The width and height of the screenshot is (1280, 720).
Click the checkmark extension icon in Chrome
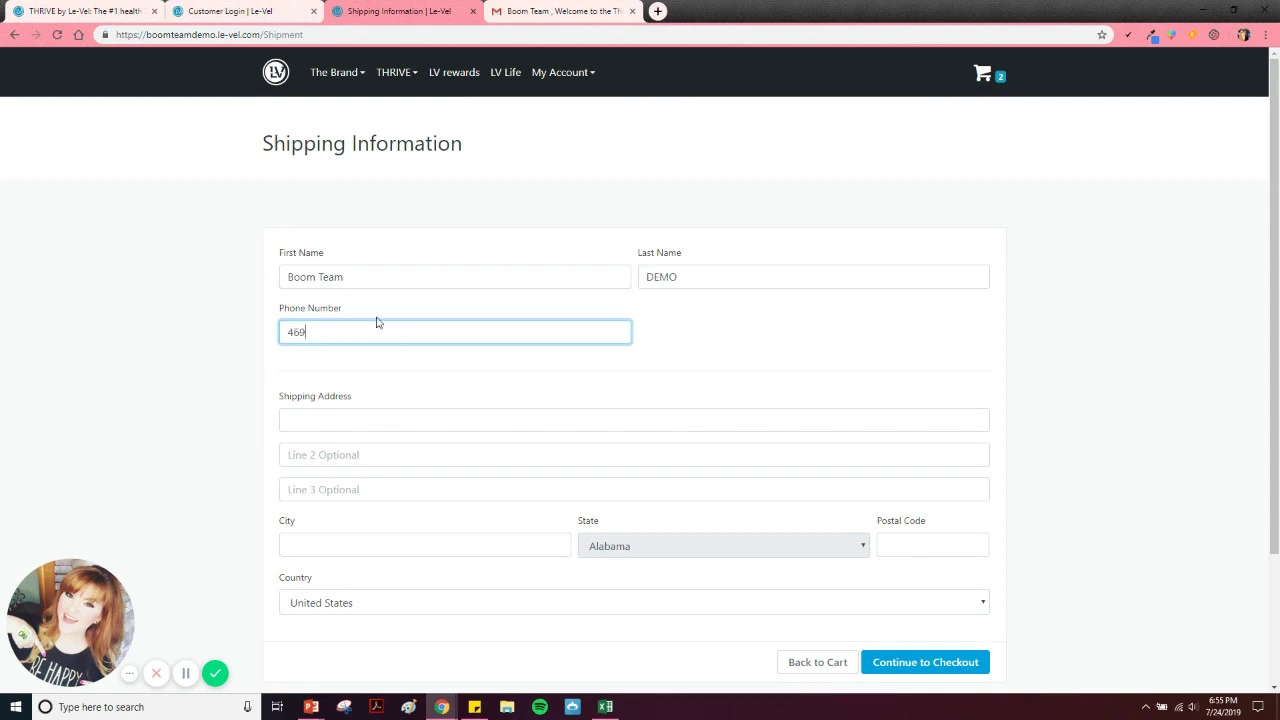[1128, 35]
